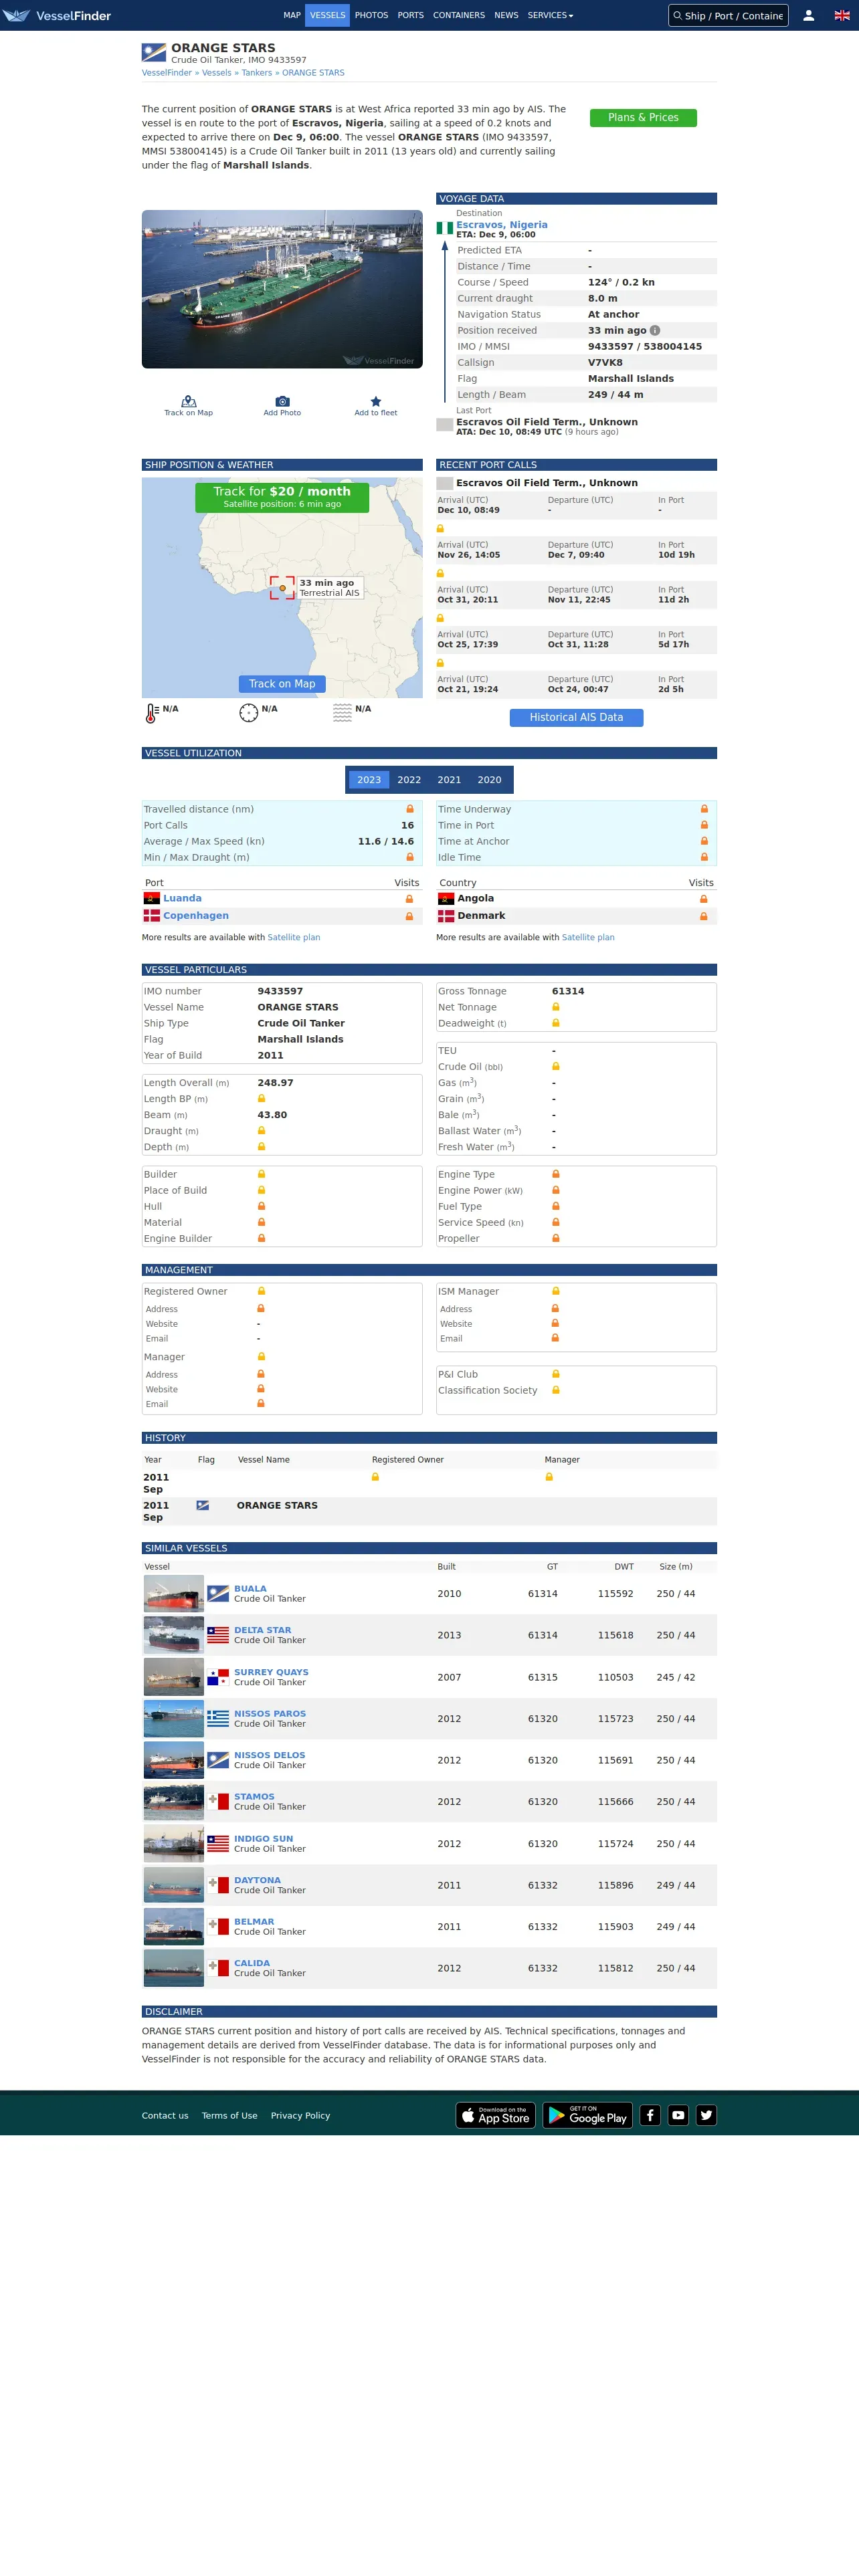Image resolution: width=859 pixels, height=2576 pixels.
Task: Open the STAMOS vessel thumbnail
Action: tap(174, 1802)
